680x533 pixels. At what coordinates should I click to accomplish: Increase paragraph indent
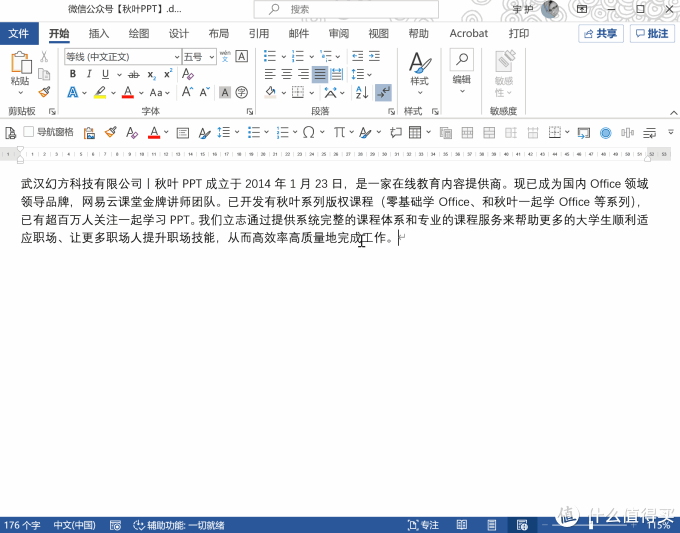click(374, 56)
